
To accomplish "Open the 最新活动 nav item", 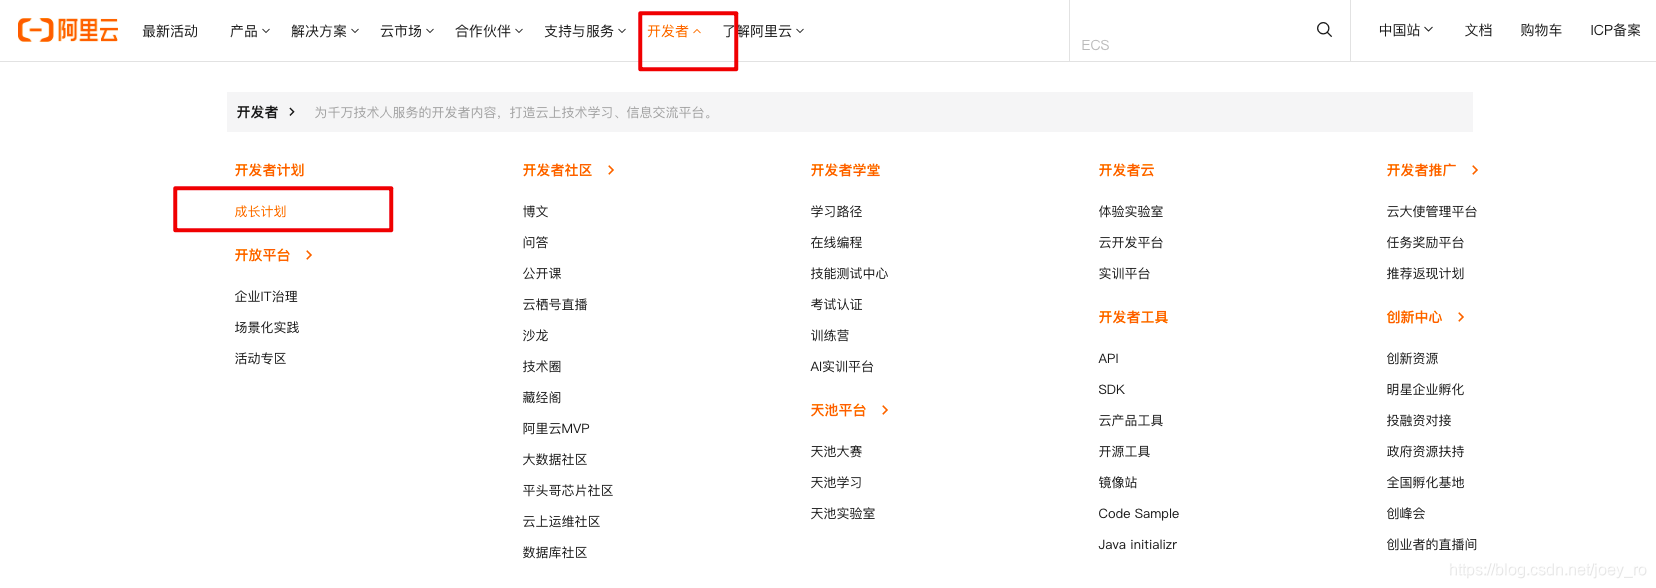I will point(170,31).
